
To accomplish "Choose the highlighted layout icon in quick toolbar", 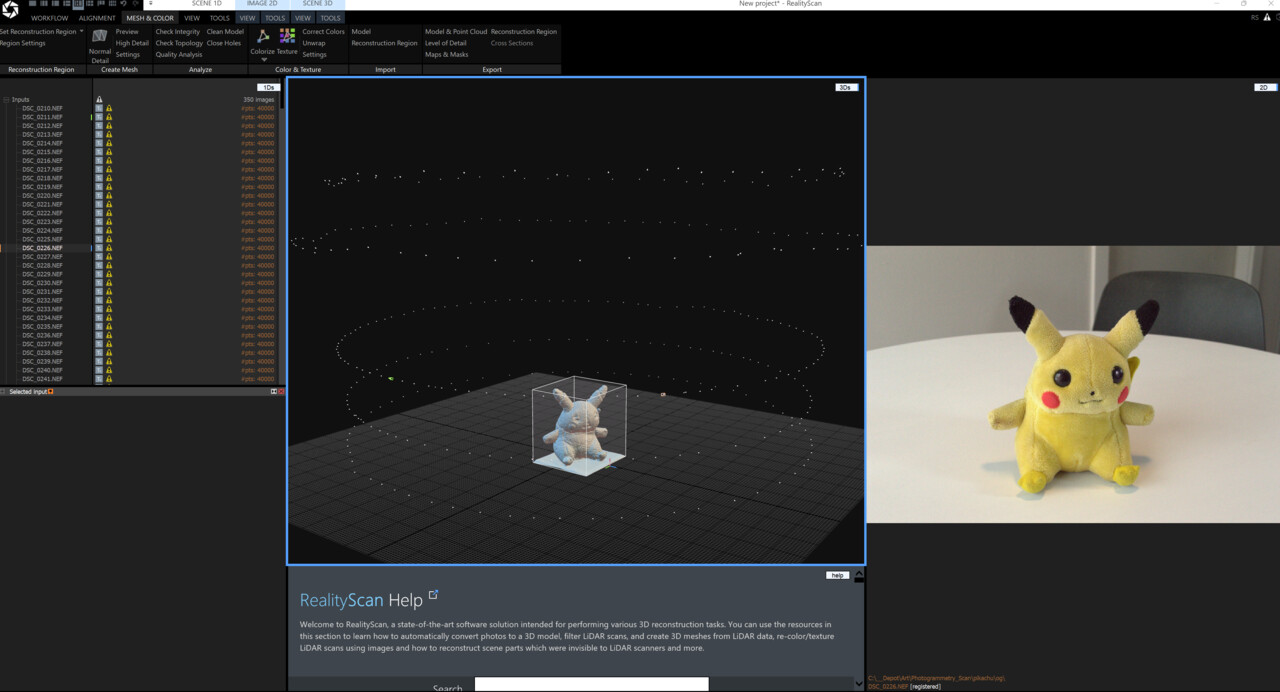I will pyautogui.click(x=78, y=4).
